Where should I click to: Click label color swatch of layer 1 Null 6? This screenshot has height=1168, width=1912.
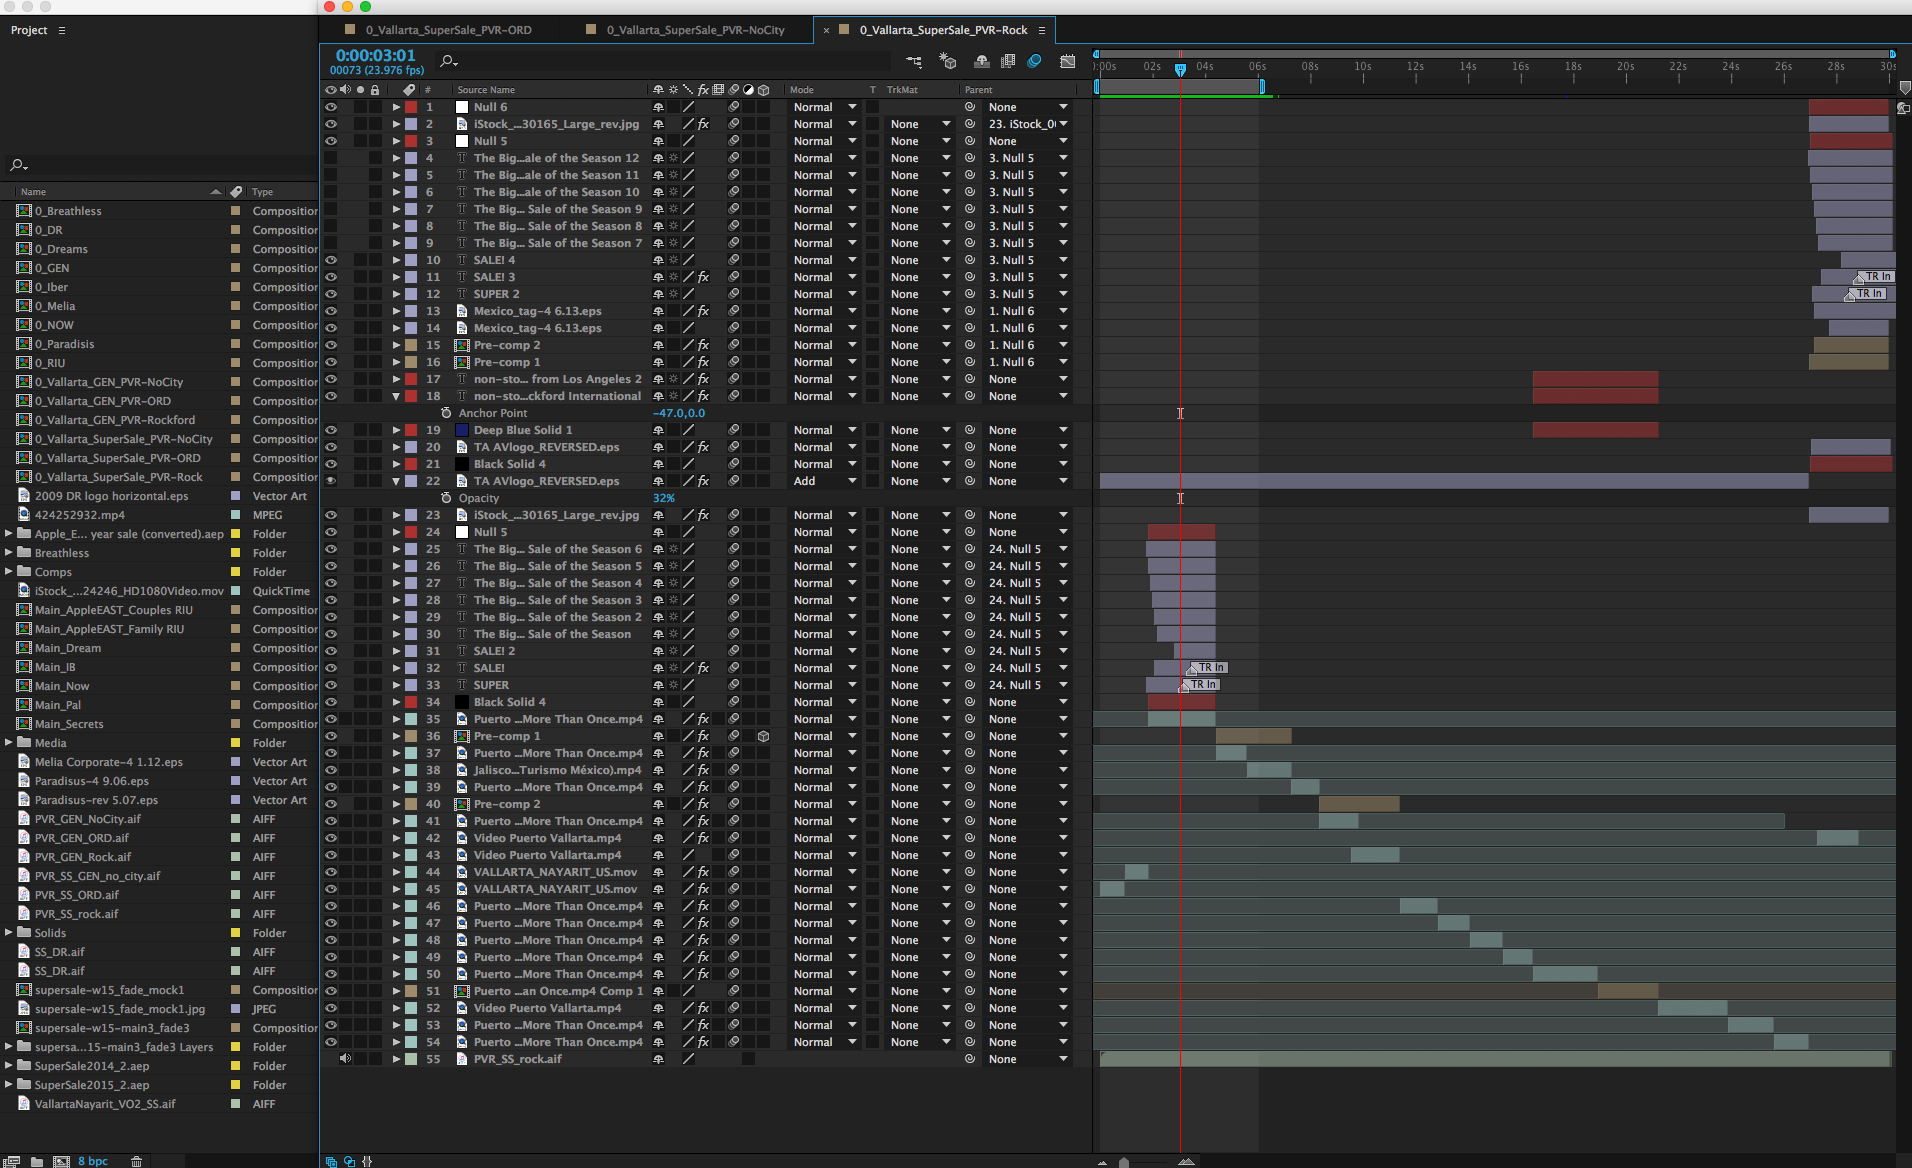411,107
